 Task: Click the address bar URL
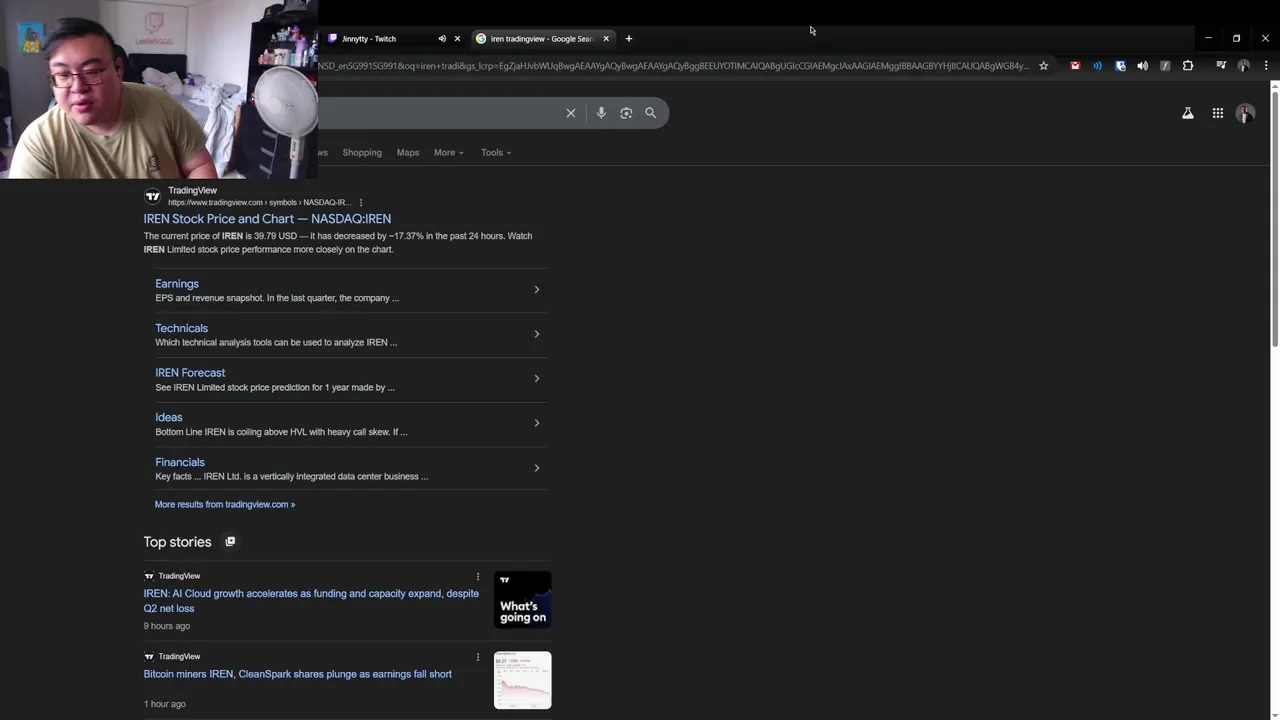pyautogui.click(x=674, y=66)
